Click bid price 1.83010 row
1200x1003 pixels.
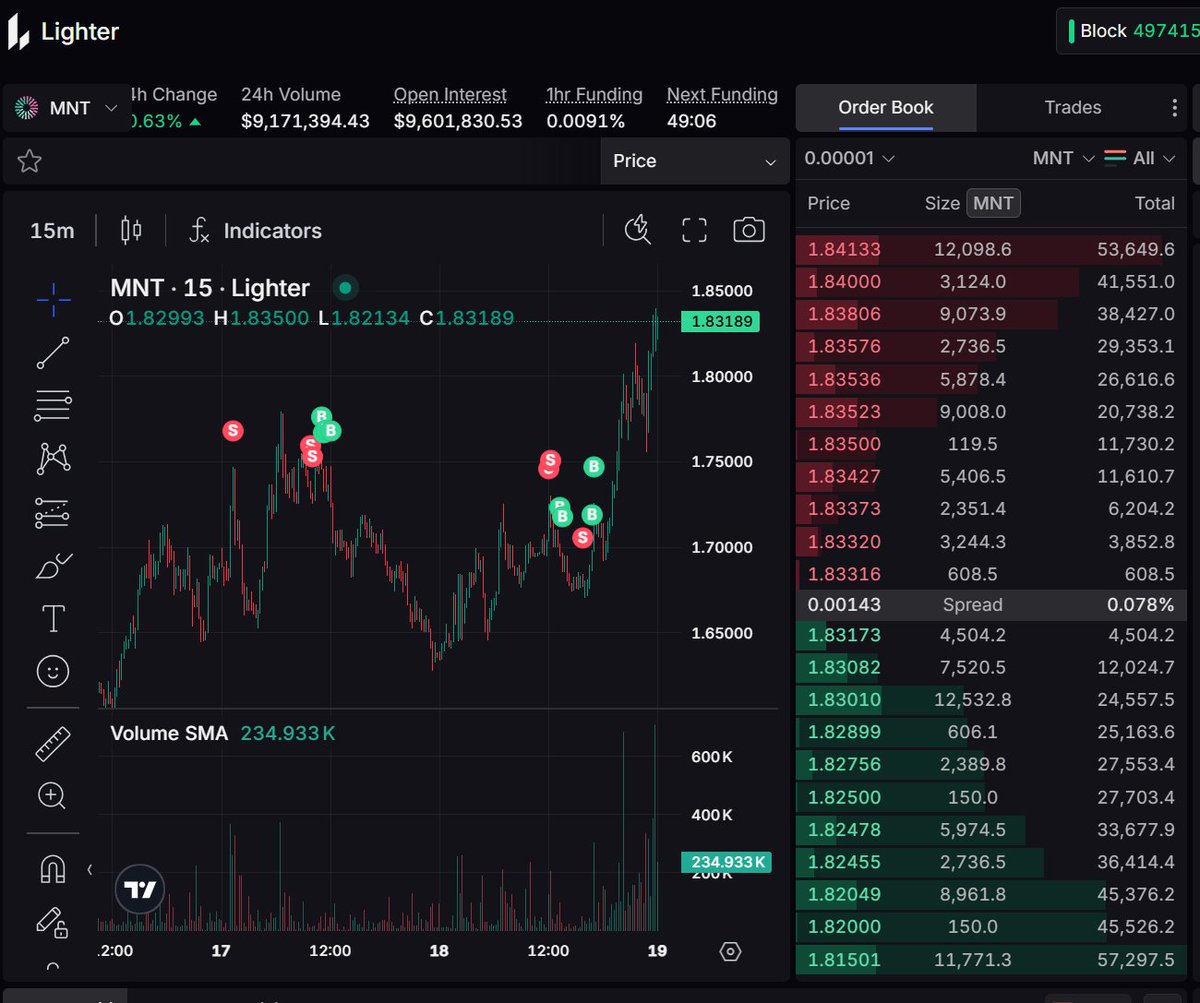pos(993,700)
